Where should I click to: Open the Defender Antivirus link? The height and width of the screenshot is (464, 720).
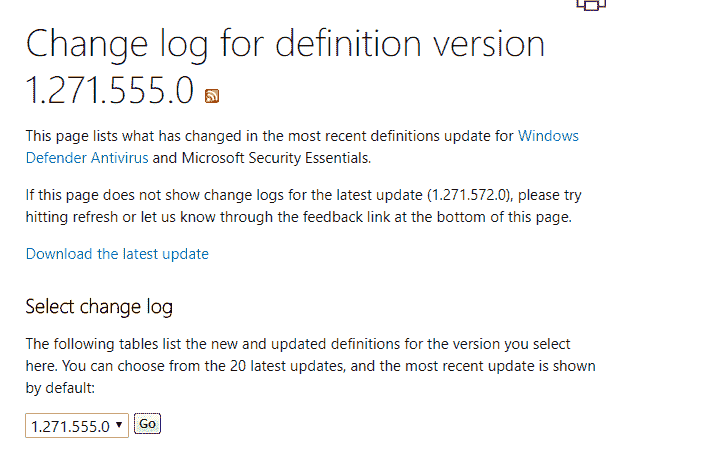87,158
